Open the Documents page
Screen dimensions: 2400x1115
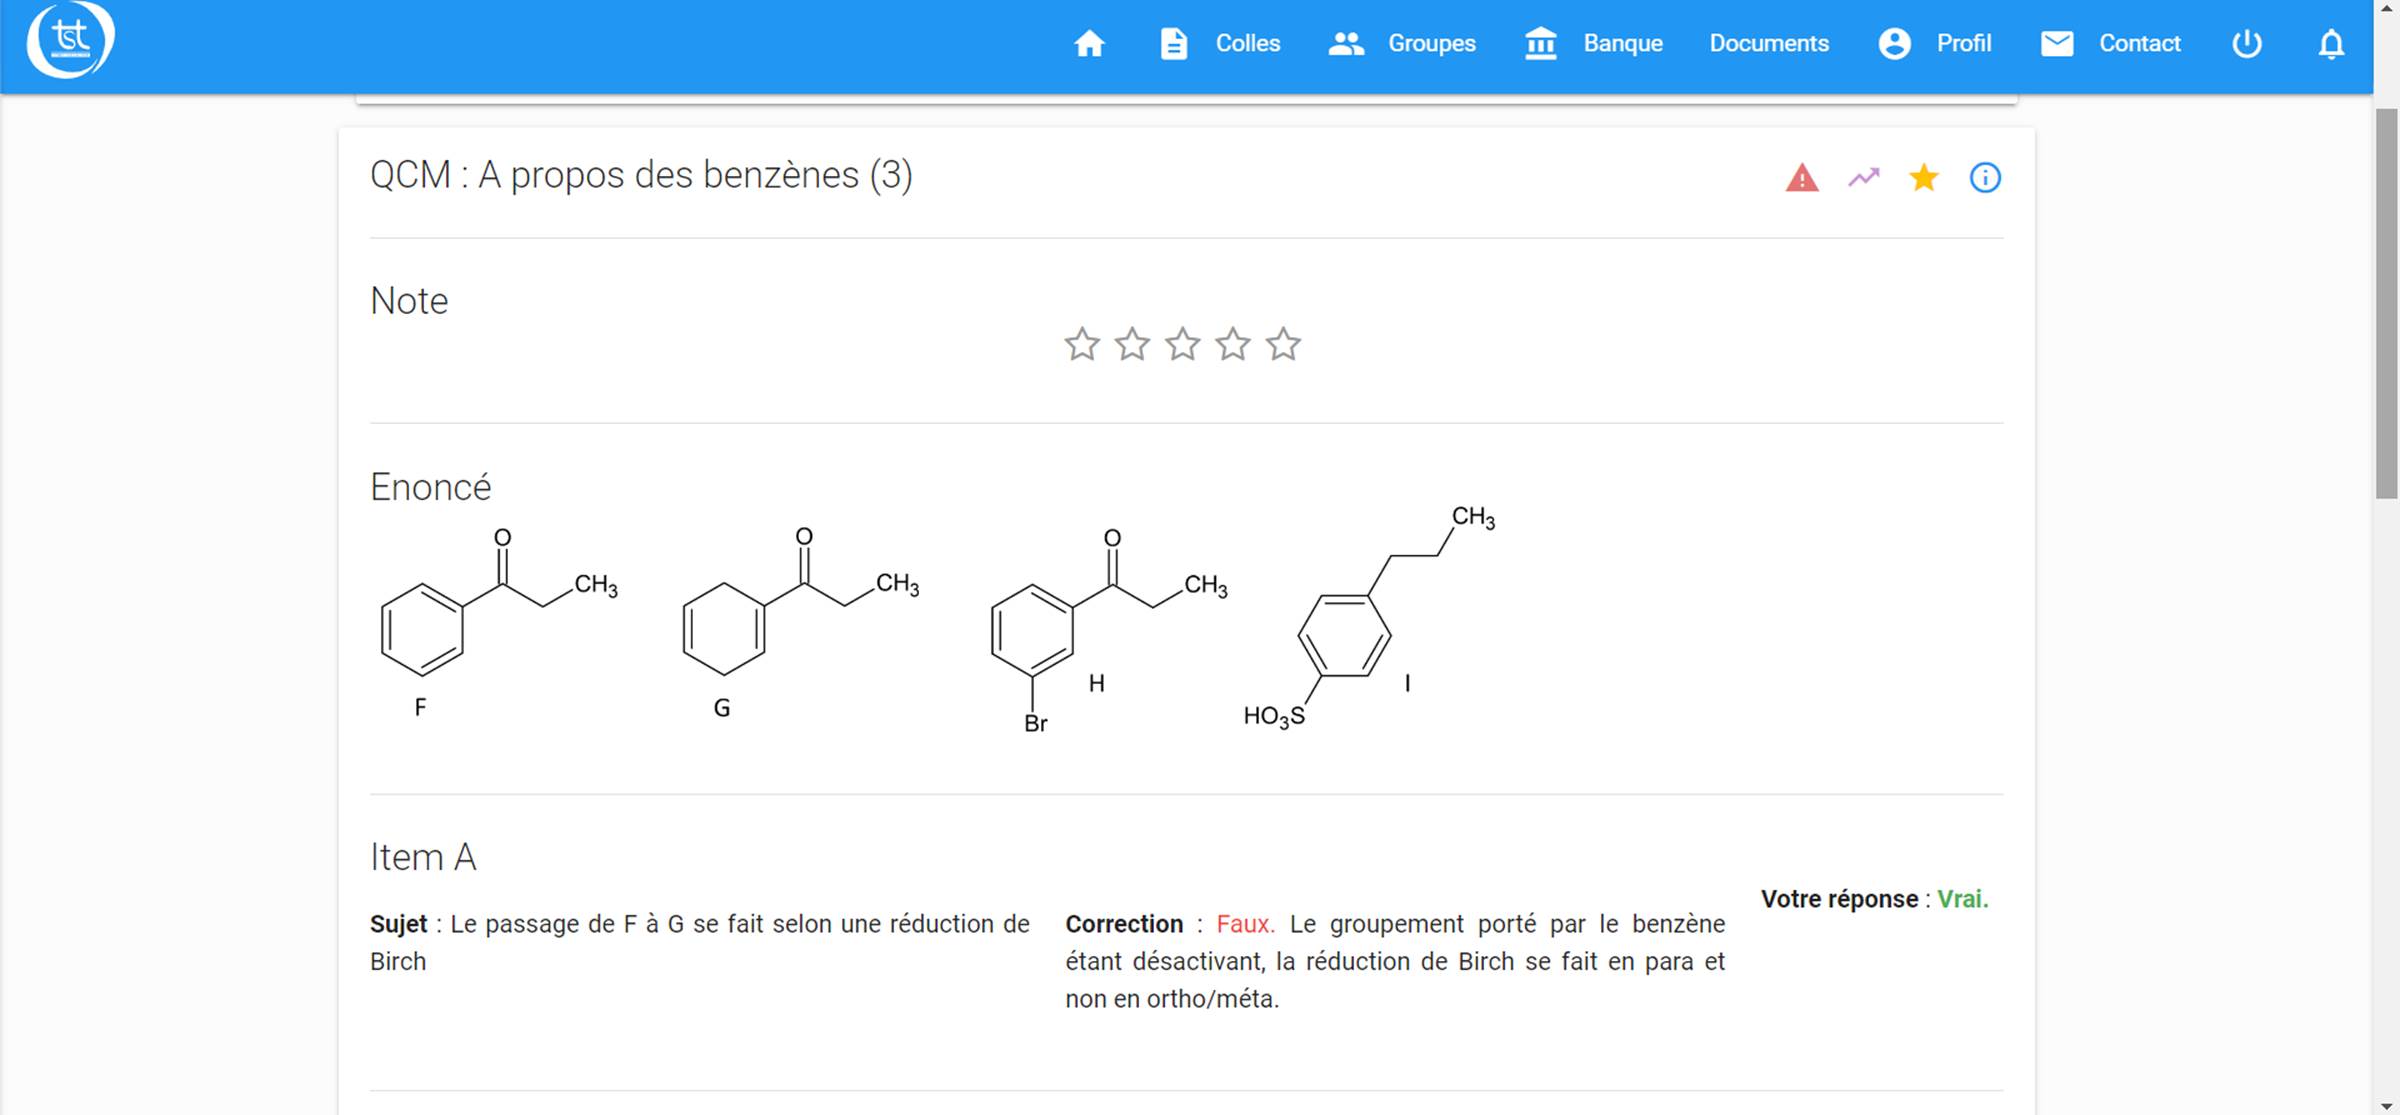pyautogui.click(x=1769, y=44)
